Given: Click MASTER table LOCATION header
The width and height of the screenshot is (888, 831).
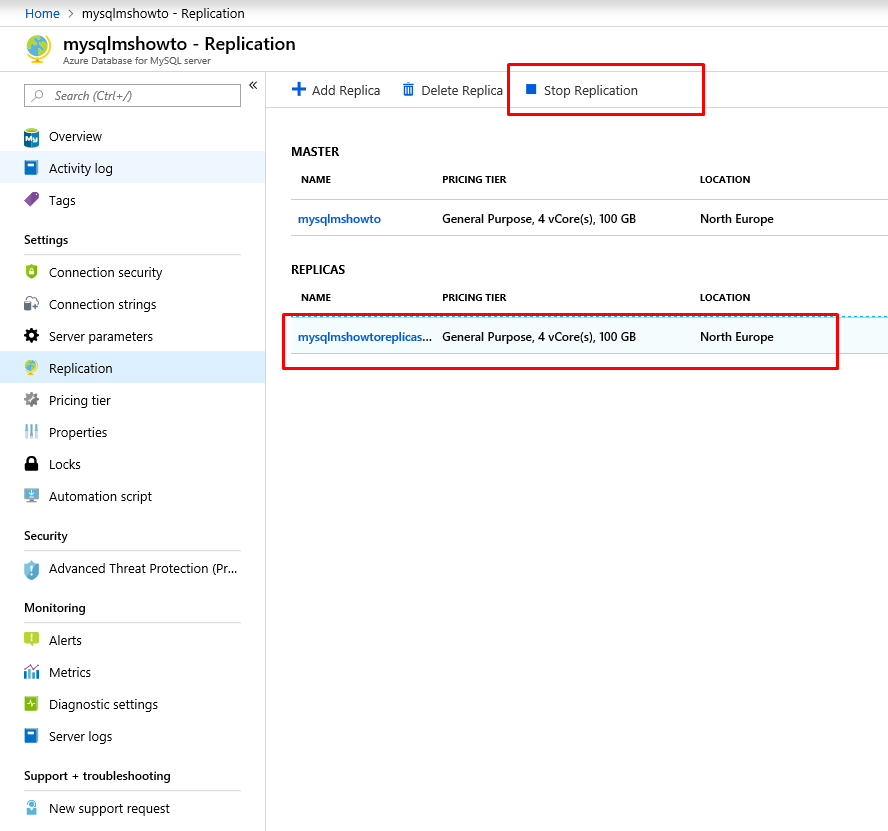Looking at the screenshot, I should coord(725,180).
